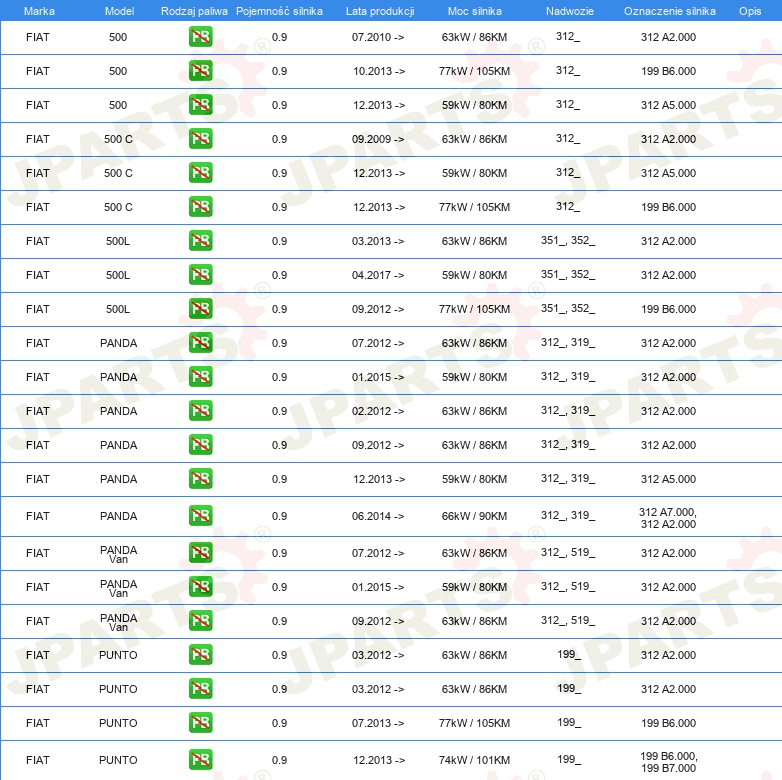Click fuel icon in PANDA 02.2012 row
Image resolution: width=782 pixels, height=780 pixels.
[x=200, y=410]
